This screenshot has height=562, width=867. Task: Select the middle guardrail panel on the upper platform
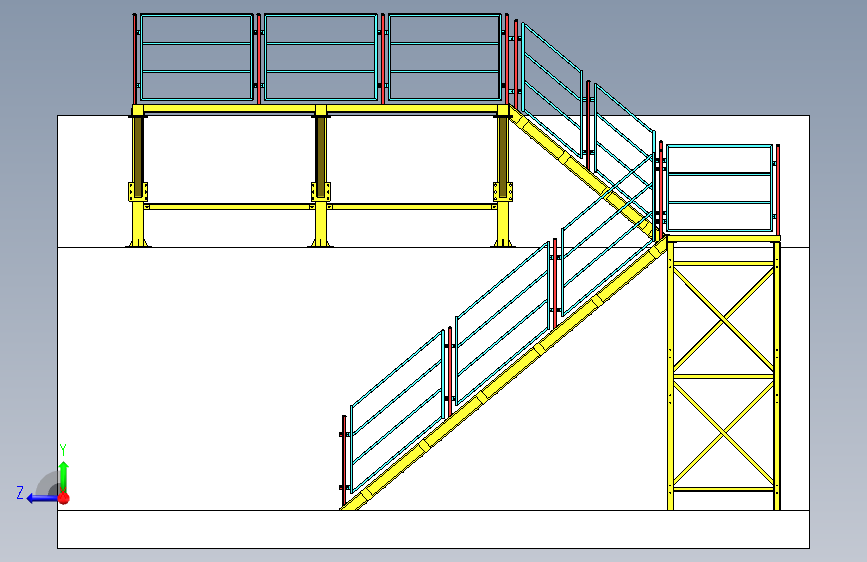321,58
